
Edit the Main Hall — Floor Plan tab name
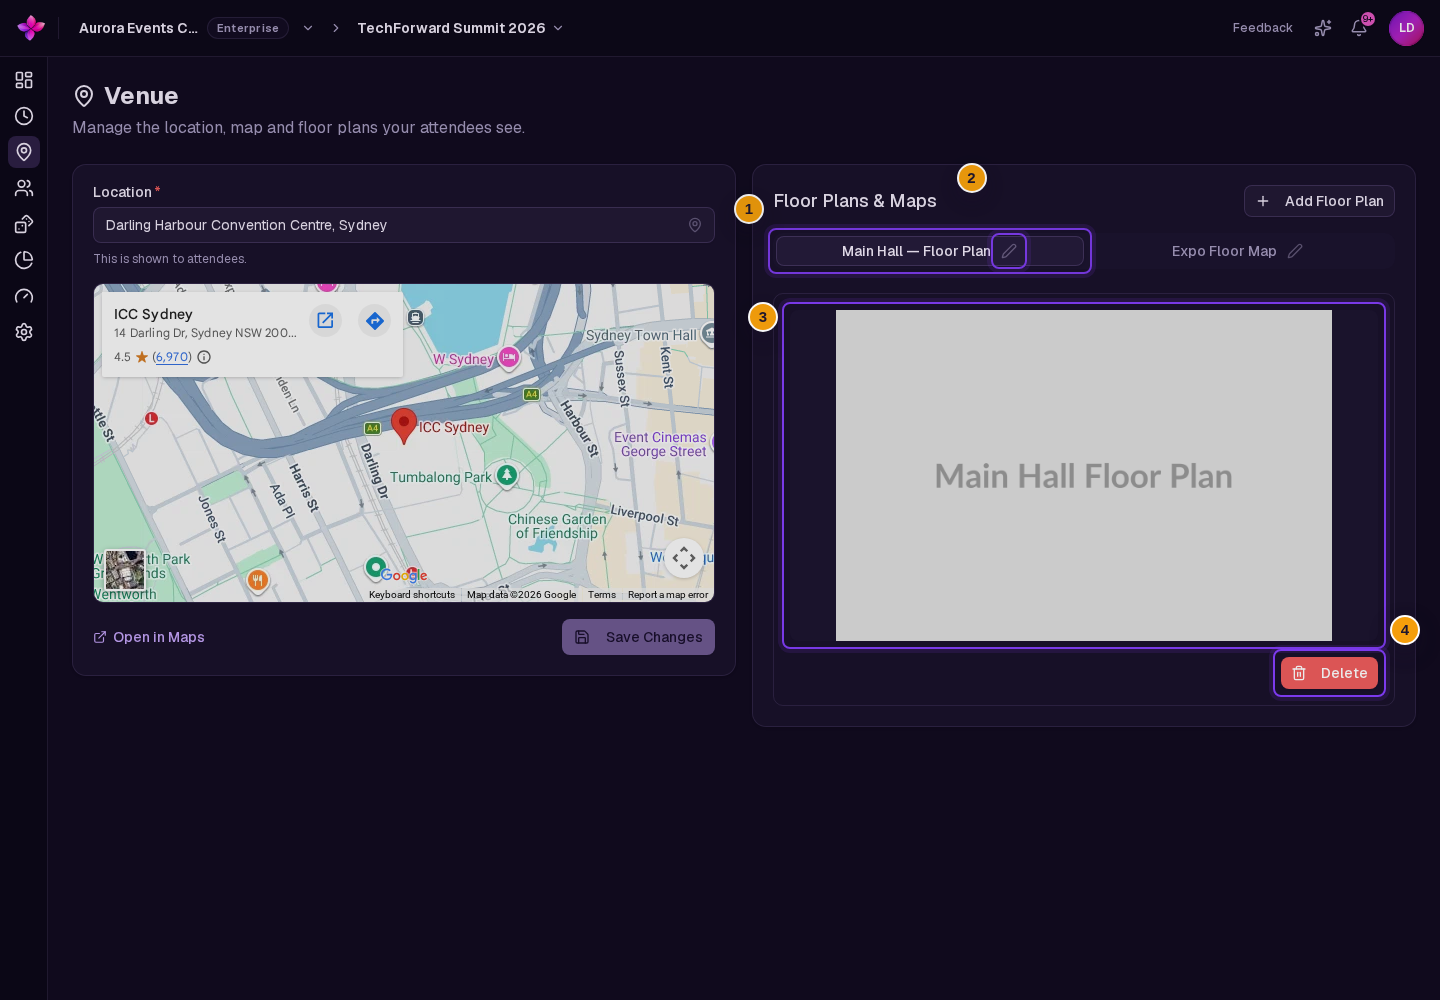(x=1009, y=251)
